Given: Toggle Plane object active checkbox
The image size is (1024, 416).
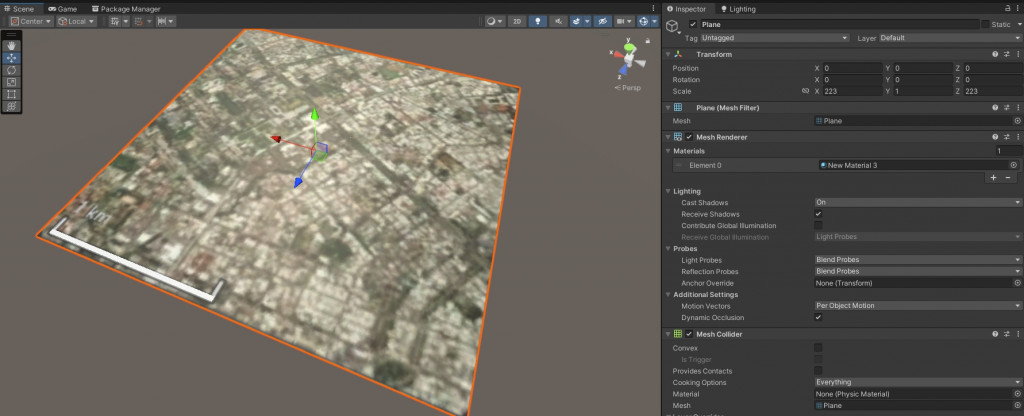Looking at the screenshot, I should [693, 24].
